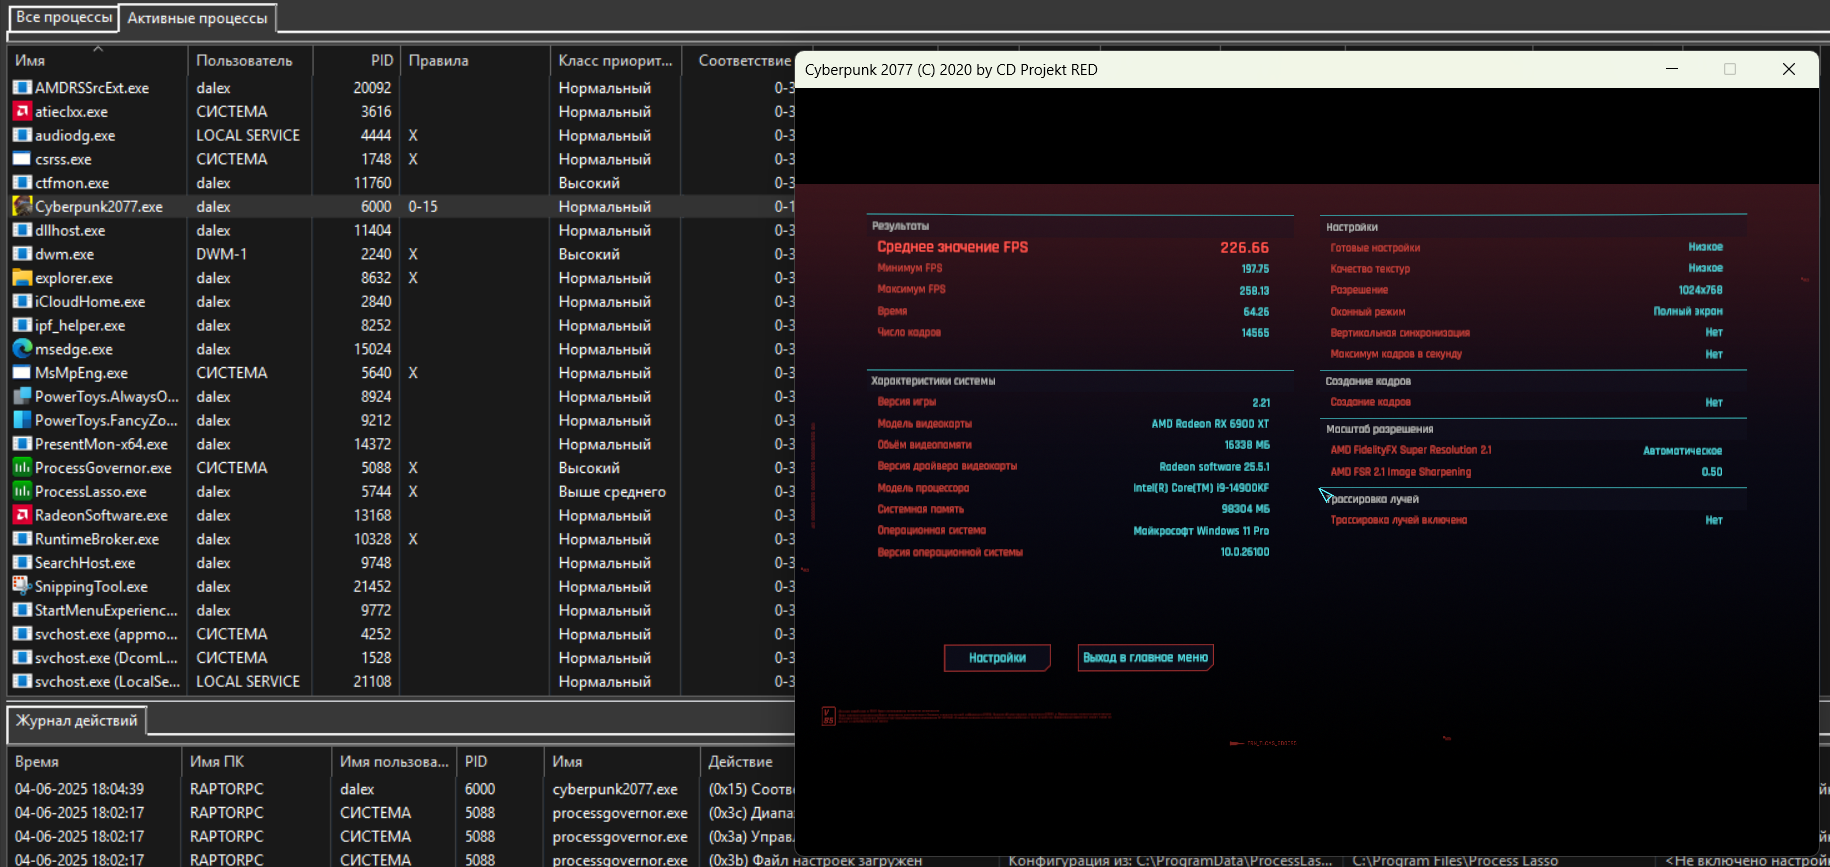This screenshot has width=1830, height=867.
Task: Select 'LOCAL SERVICE' user in audiodg.exe row
Action: click(248, 135)
